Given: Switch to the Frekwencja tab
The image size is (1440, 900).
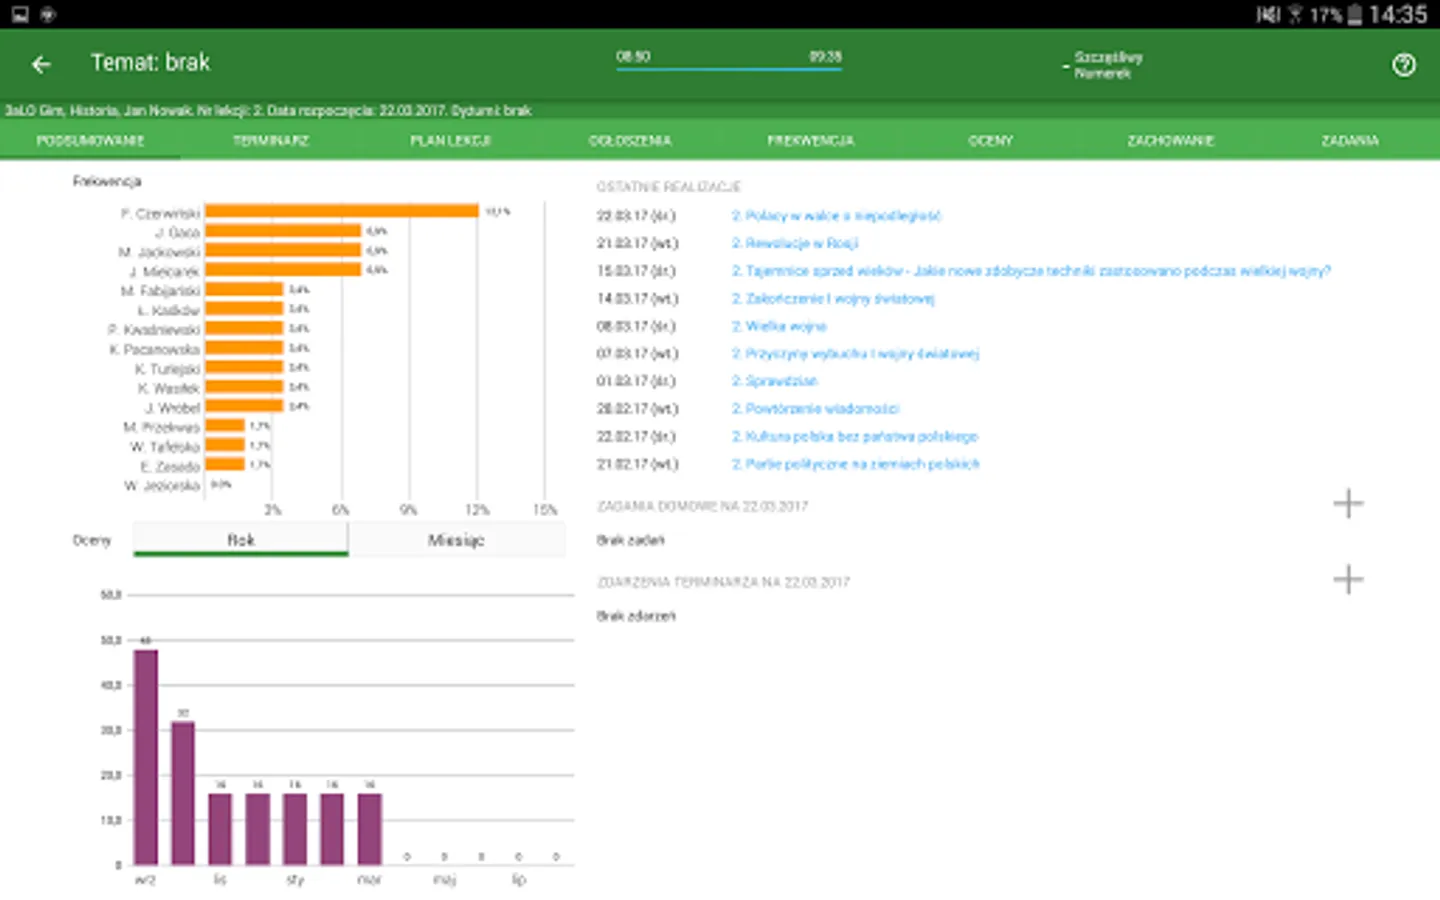Looking at the screenshot, I should click(810, 141).
